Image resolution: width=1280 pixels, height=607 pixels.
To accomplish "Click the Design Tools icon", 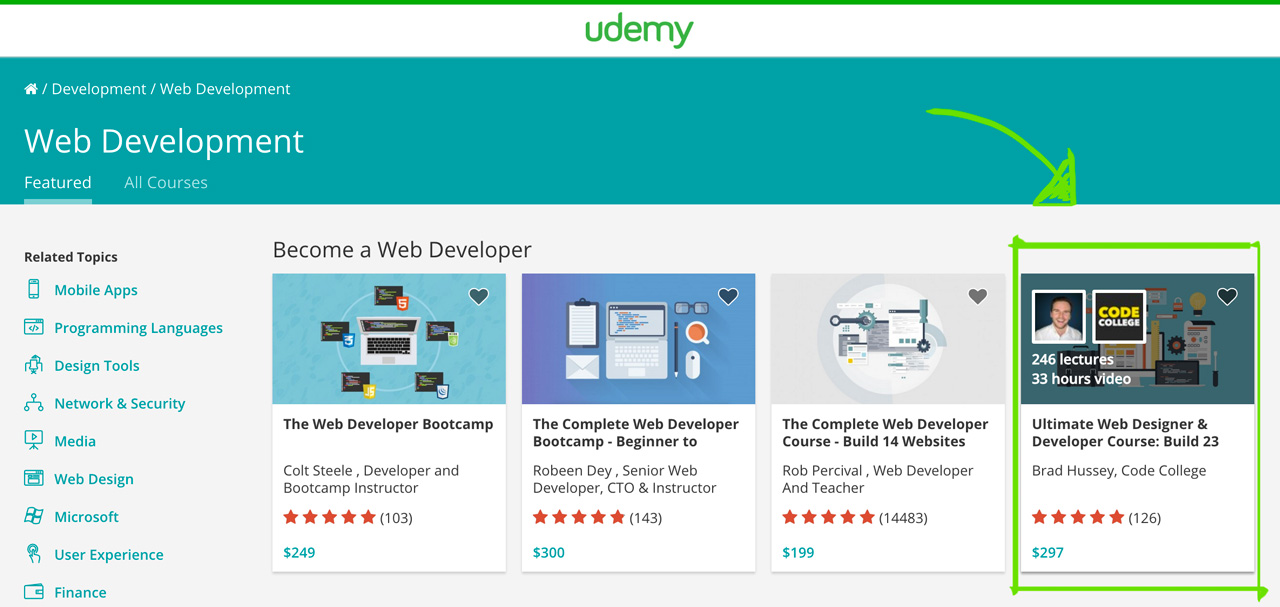I will pyautogui.click(x=34, y=365).
